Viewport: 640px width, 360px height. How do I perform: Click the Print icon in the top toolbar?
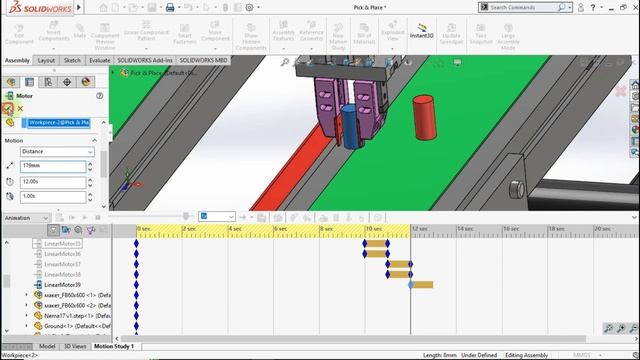pyautogui.click(x=170, y=7)
